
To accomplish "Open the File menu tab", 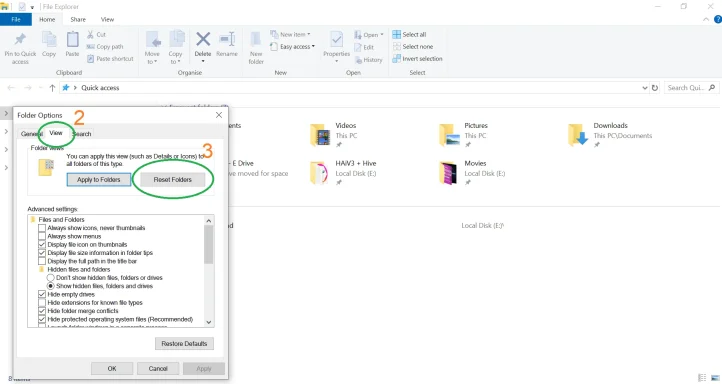I will click(x=16, y=19).
